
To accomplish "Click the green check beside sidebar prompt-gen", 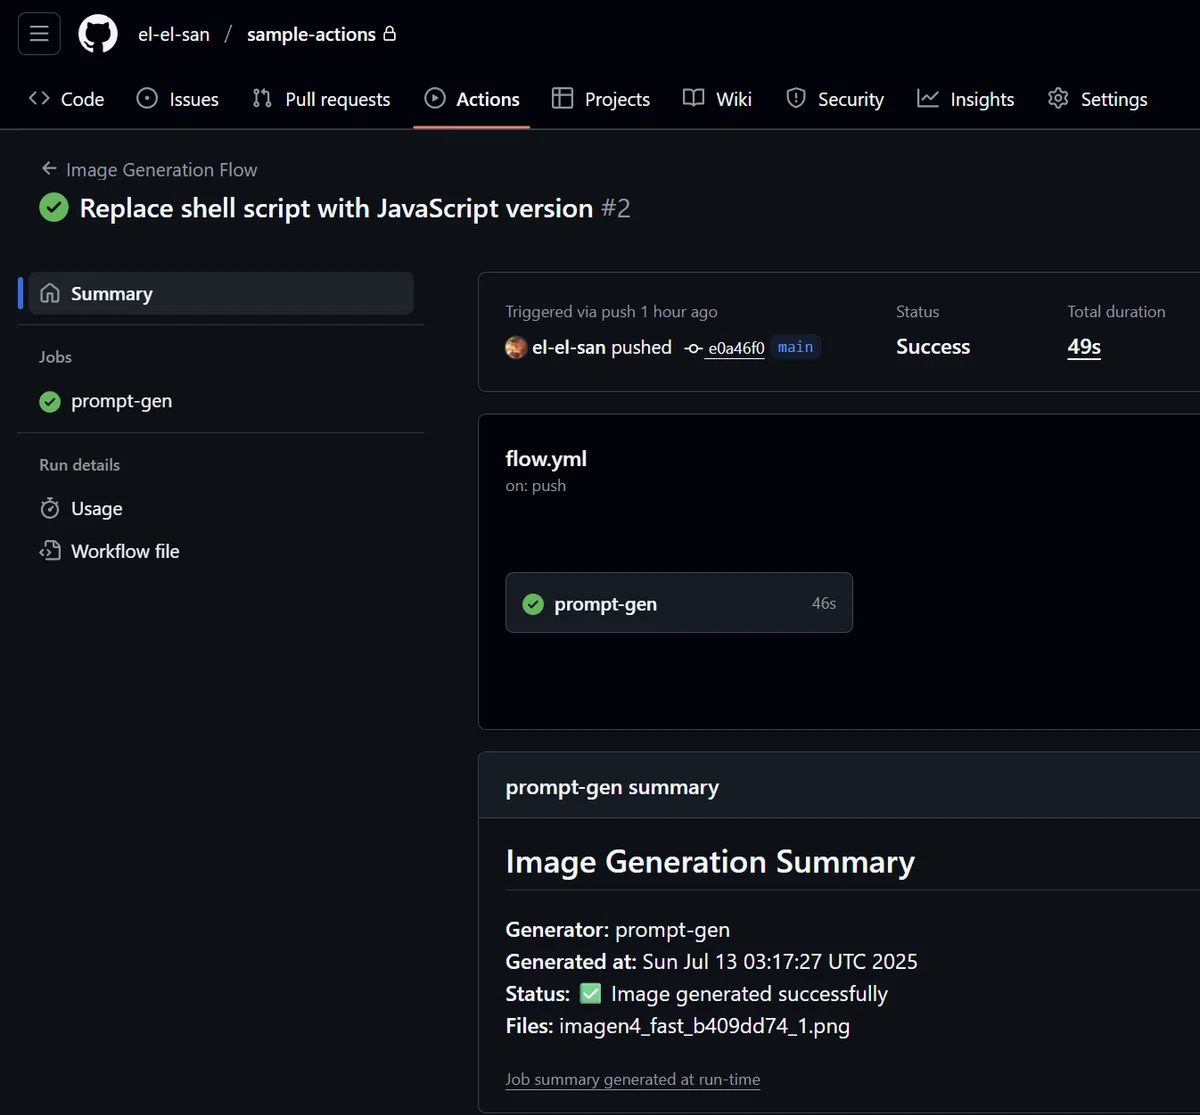I will pyautogui.click(x=50, y=401).
